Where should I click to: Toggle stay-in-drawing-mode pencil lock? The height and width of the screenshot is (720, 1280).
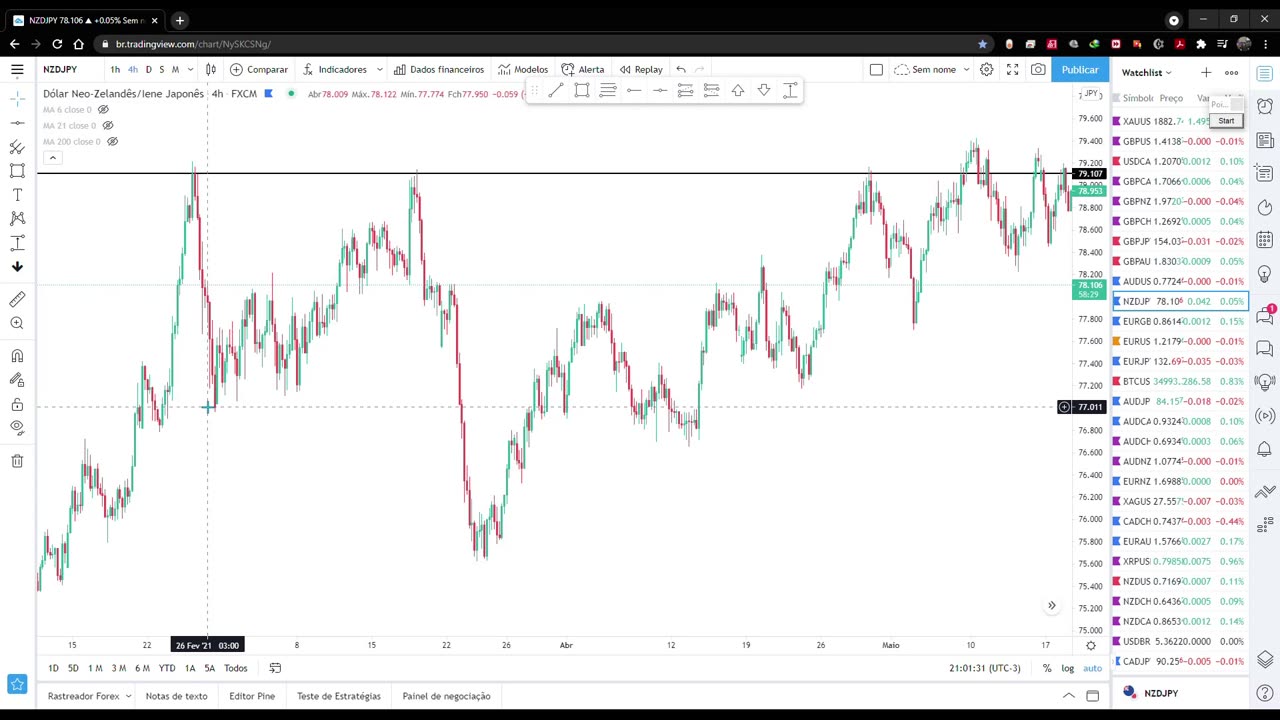point(17,380)
